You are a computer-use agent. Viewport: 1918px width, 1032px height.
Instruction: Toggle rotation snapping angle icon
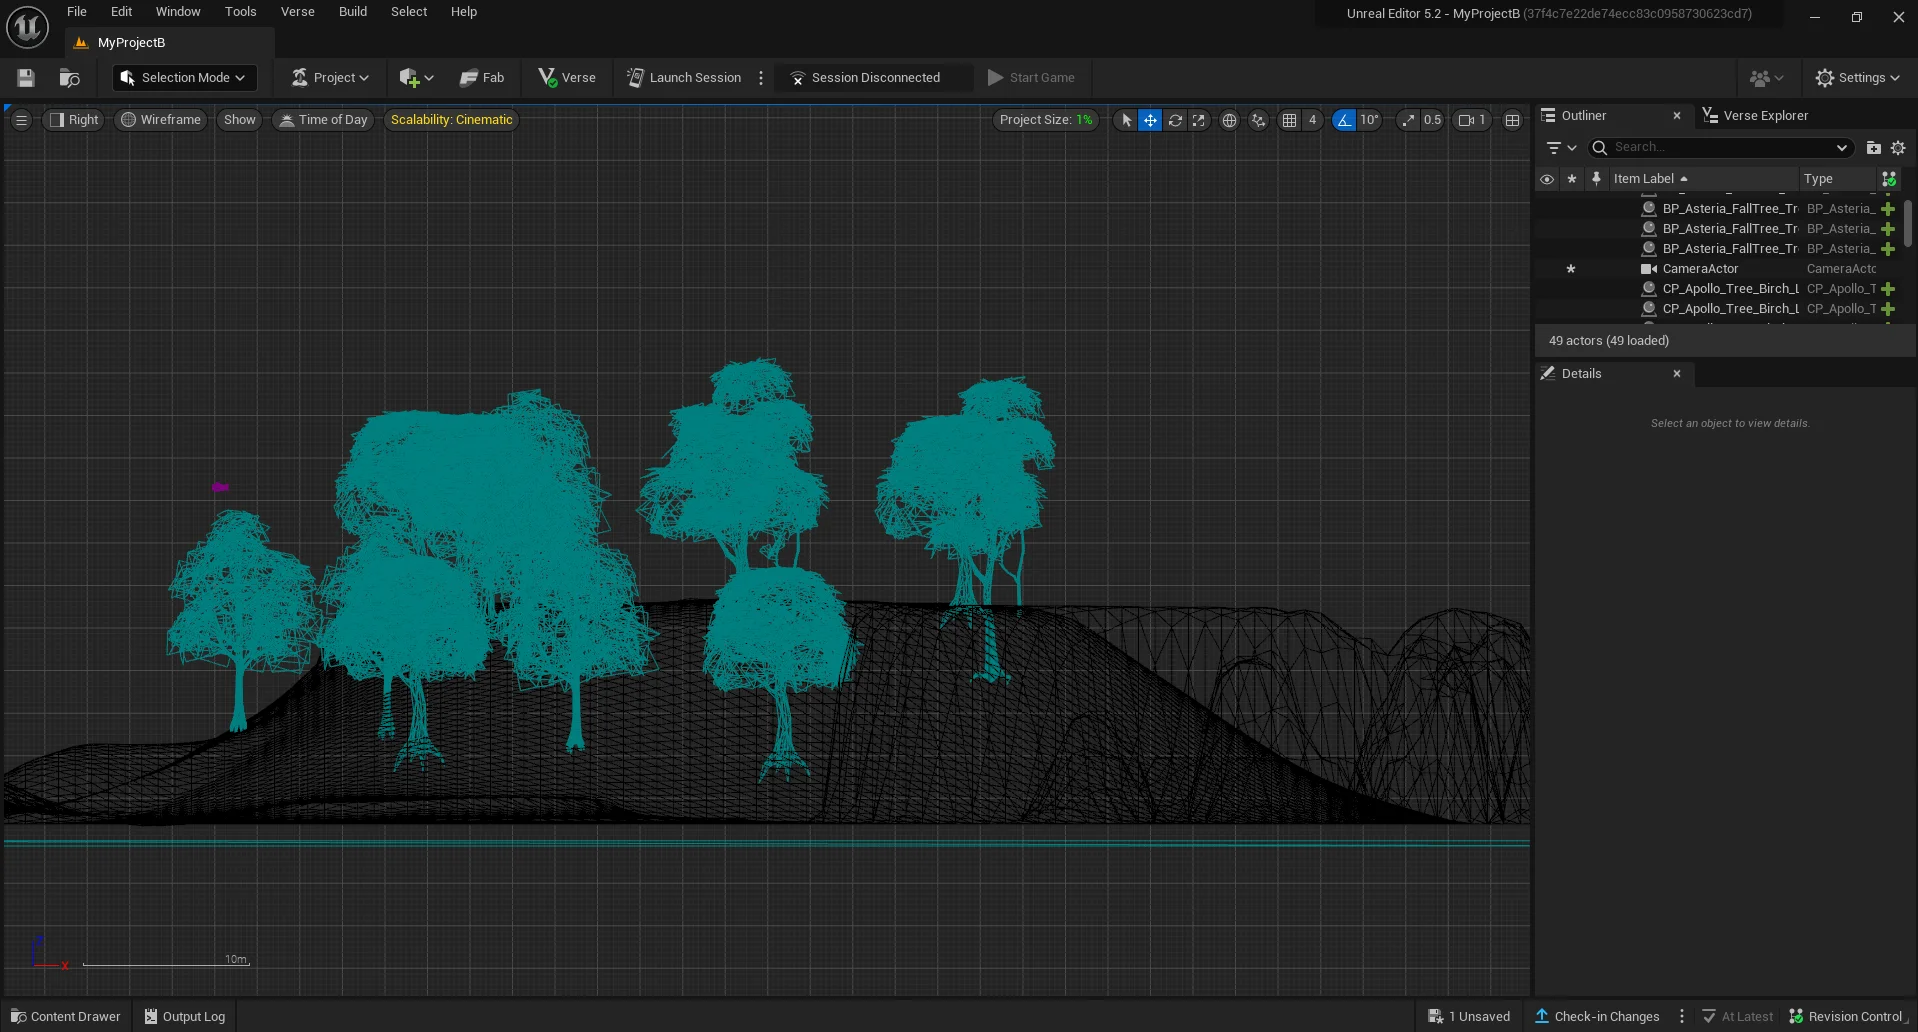pyautogui.click(x=1344, y=120)
